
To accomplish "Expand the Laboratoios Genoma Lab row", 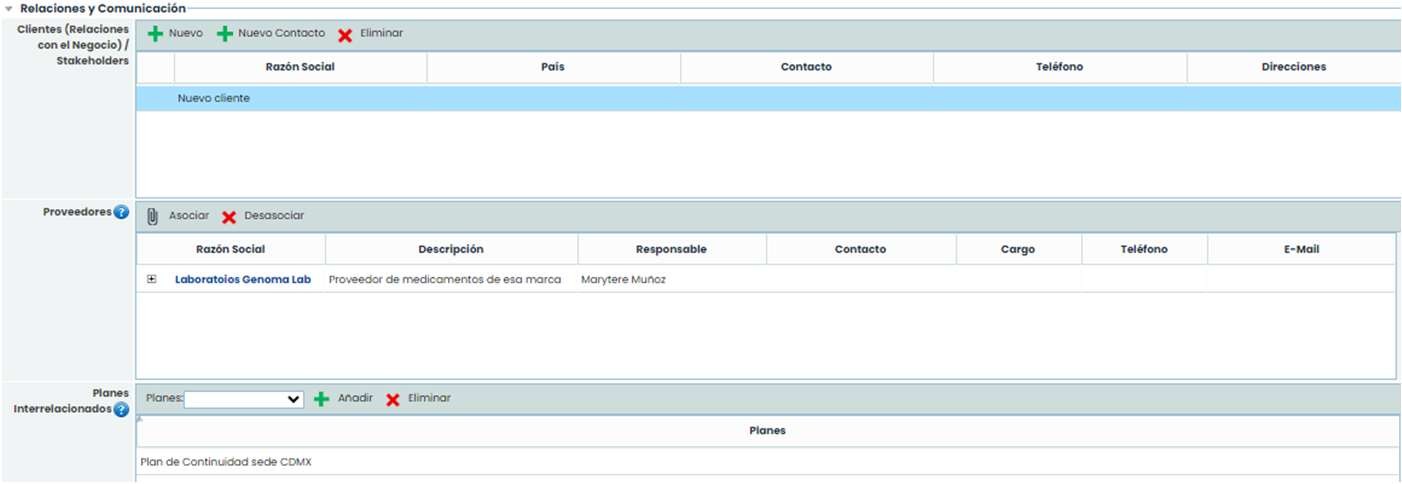I will [152, 280].
